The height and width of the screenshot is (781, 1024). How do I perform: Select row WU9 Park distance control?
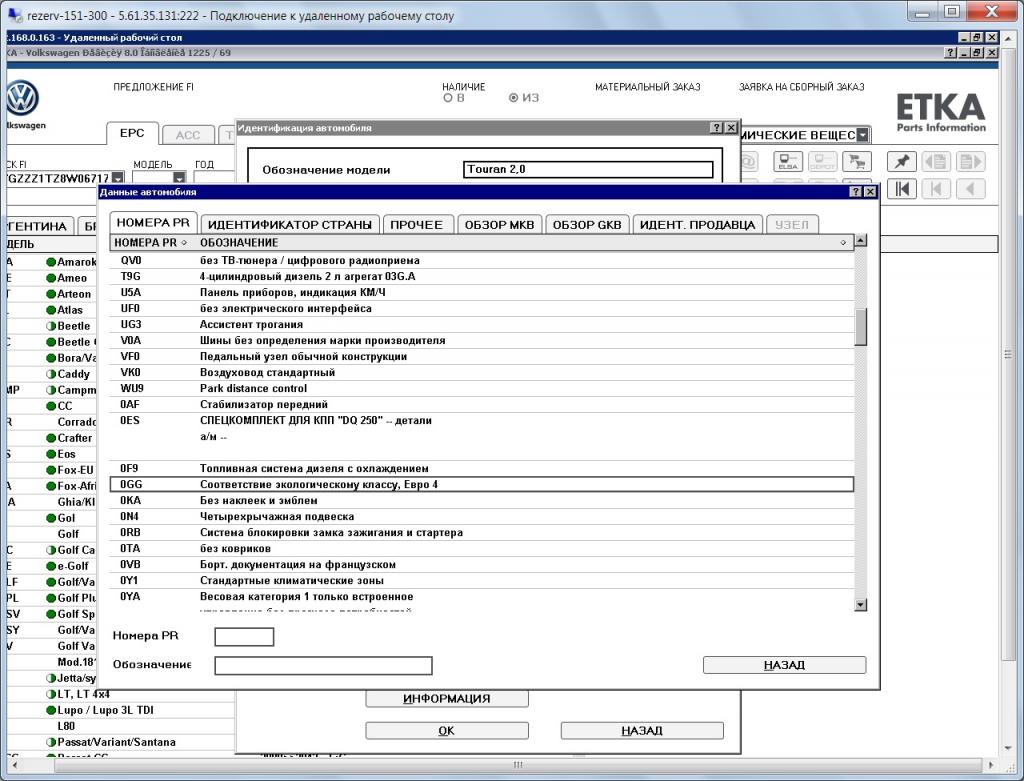[482, 389]
